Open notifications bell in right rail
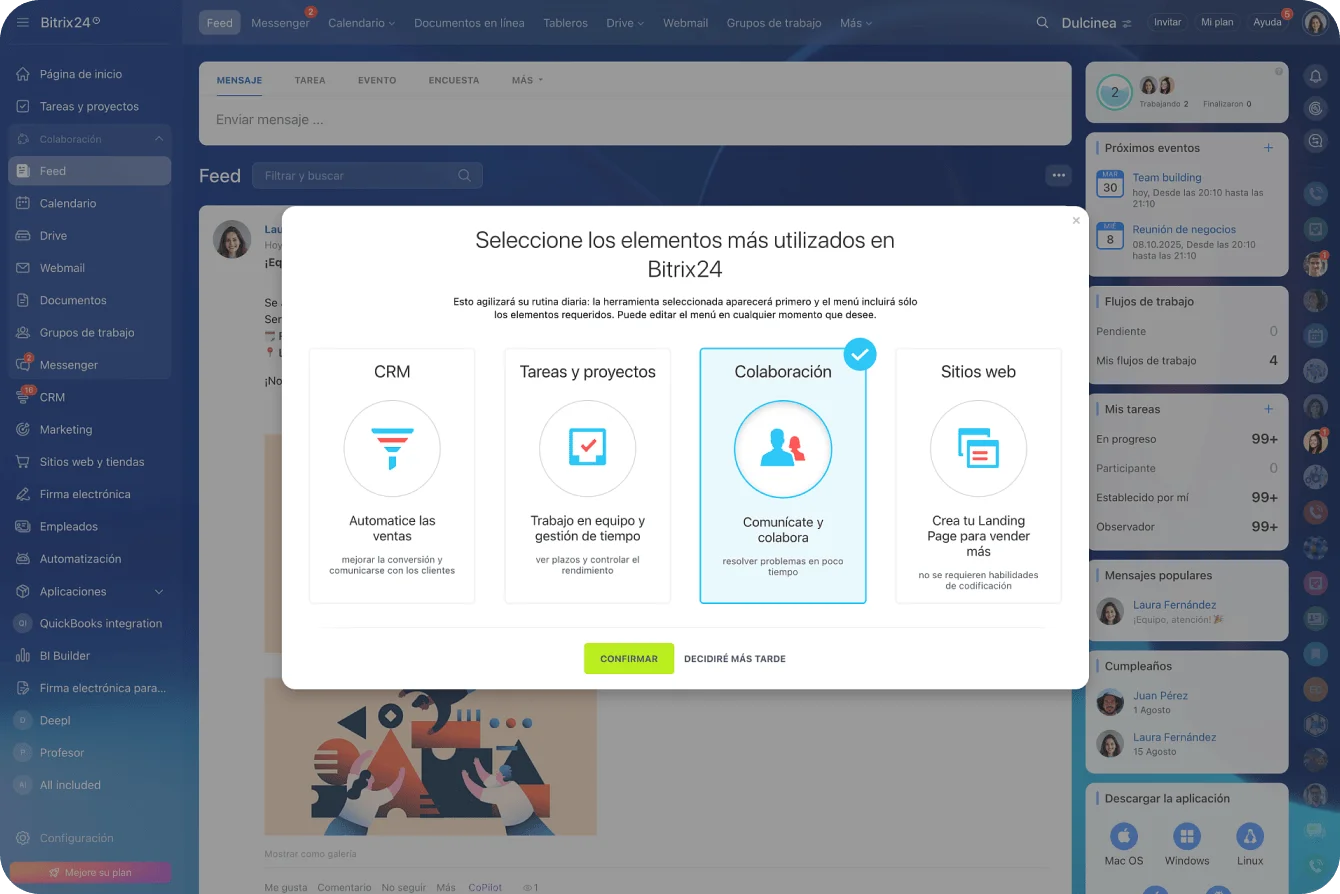 [1315, 77]
